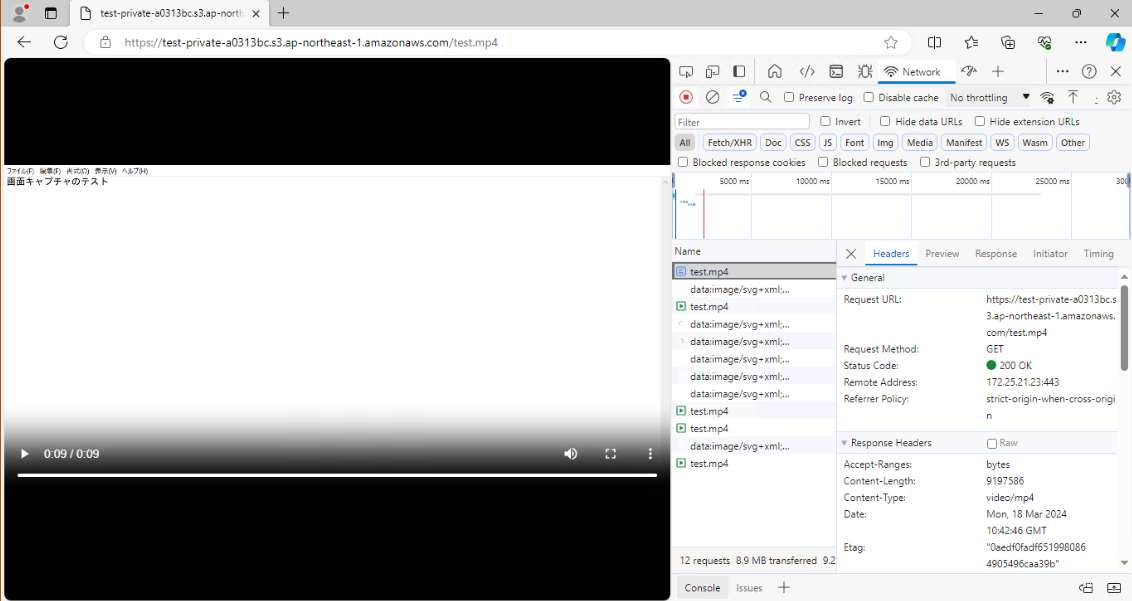Open browser Collections
This screenshot has height=601, width=1132.
1008,43
